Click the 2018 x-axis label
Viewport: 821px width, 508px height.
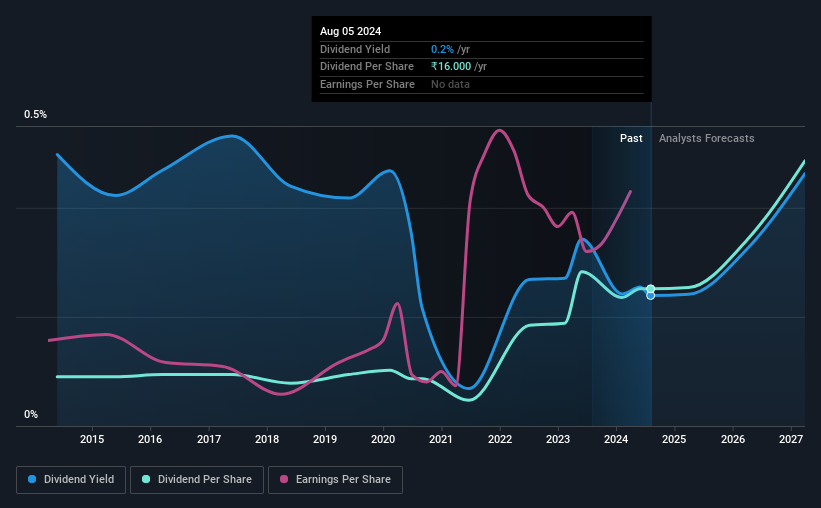pyautogui.click(x=267, y=439)
